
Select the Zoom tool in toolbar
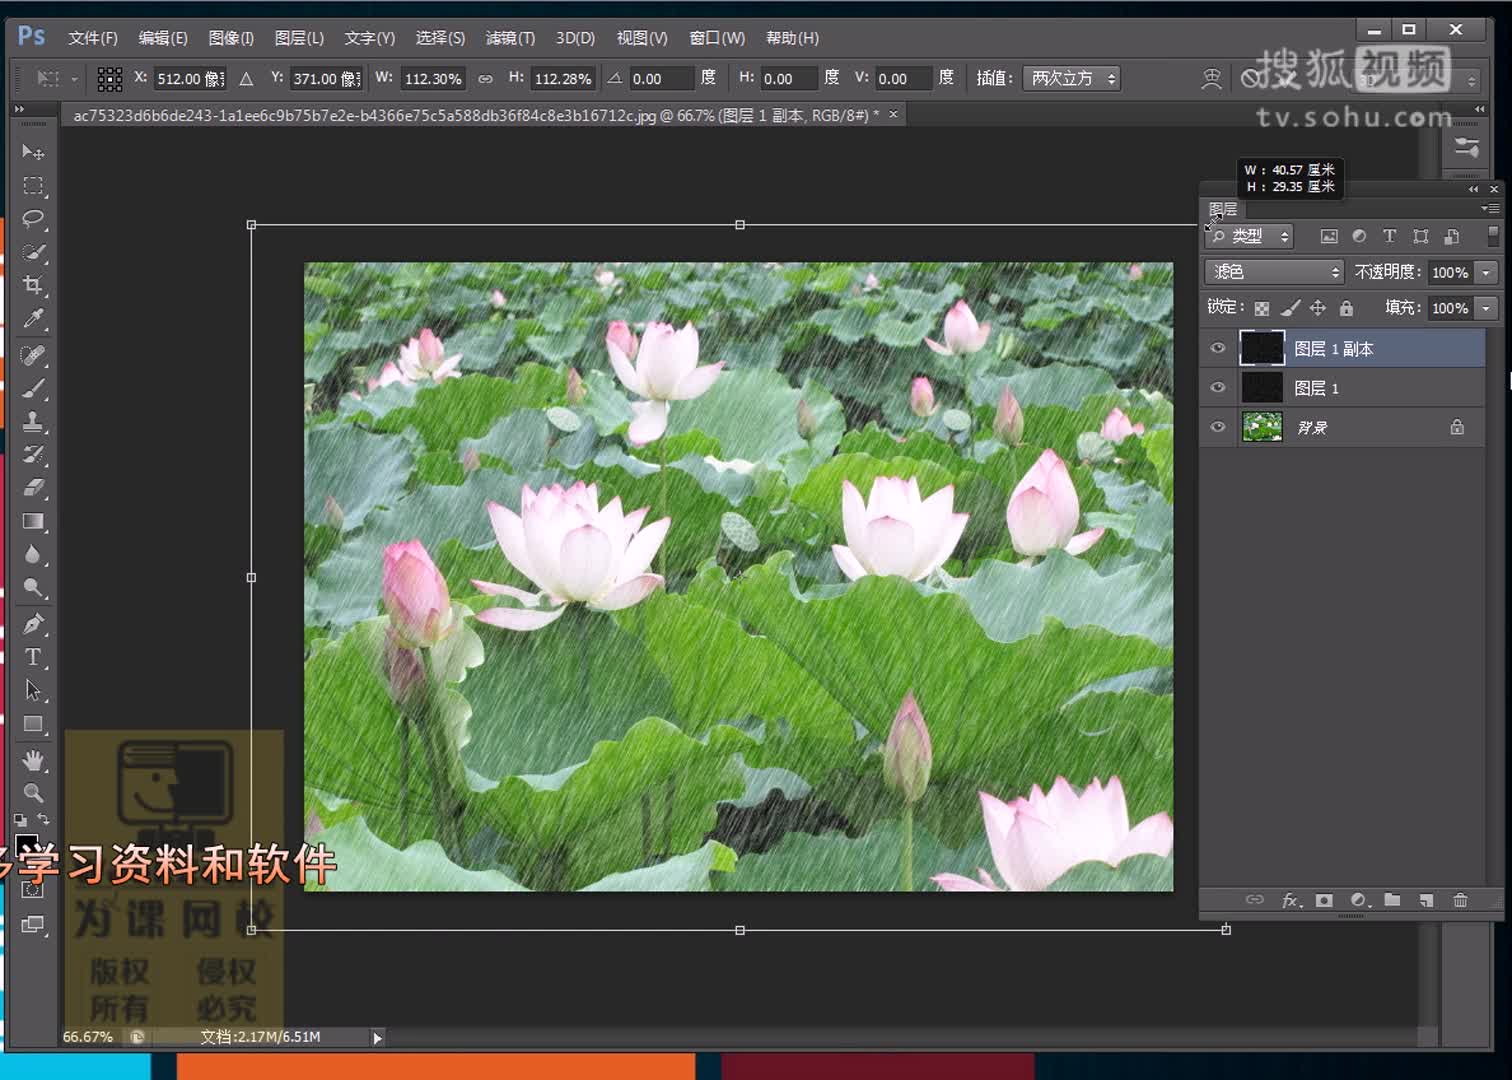pyautogui.click(x=33, y=793)
